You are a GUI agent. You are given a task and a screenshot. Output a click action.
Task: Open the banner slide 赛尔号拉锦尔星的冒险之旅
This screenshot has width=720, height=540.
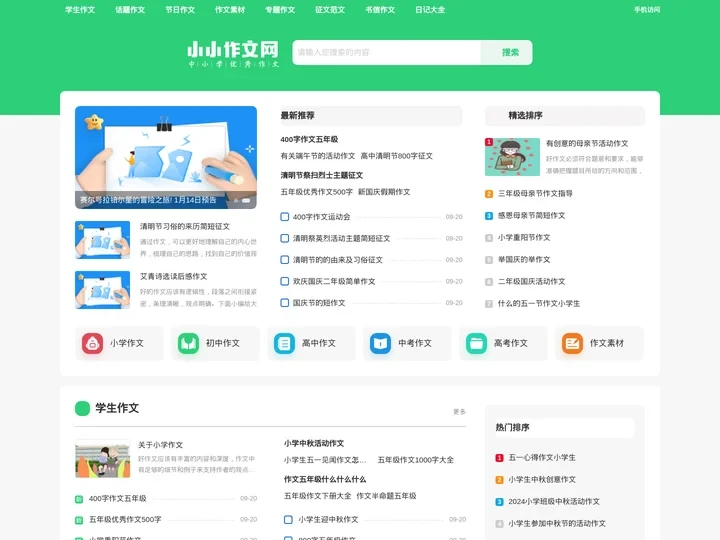(166, 158)
